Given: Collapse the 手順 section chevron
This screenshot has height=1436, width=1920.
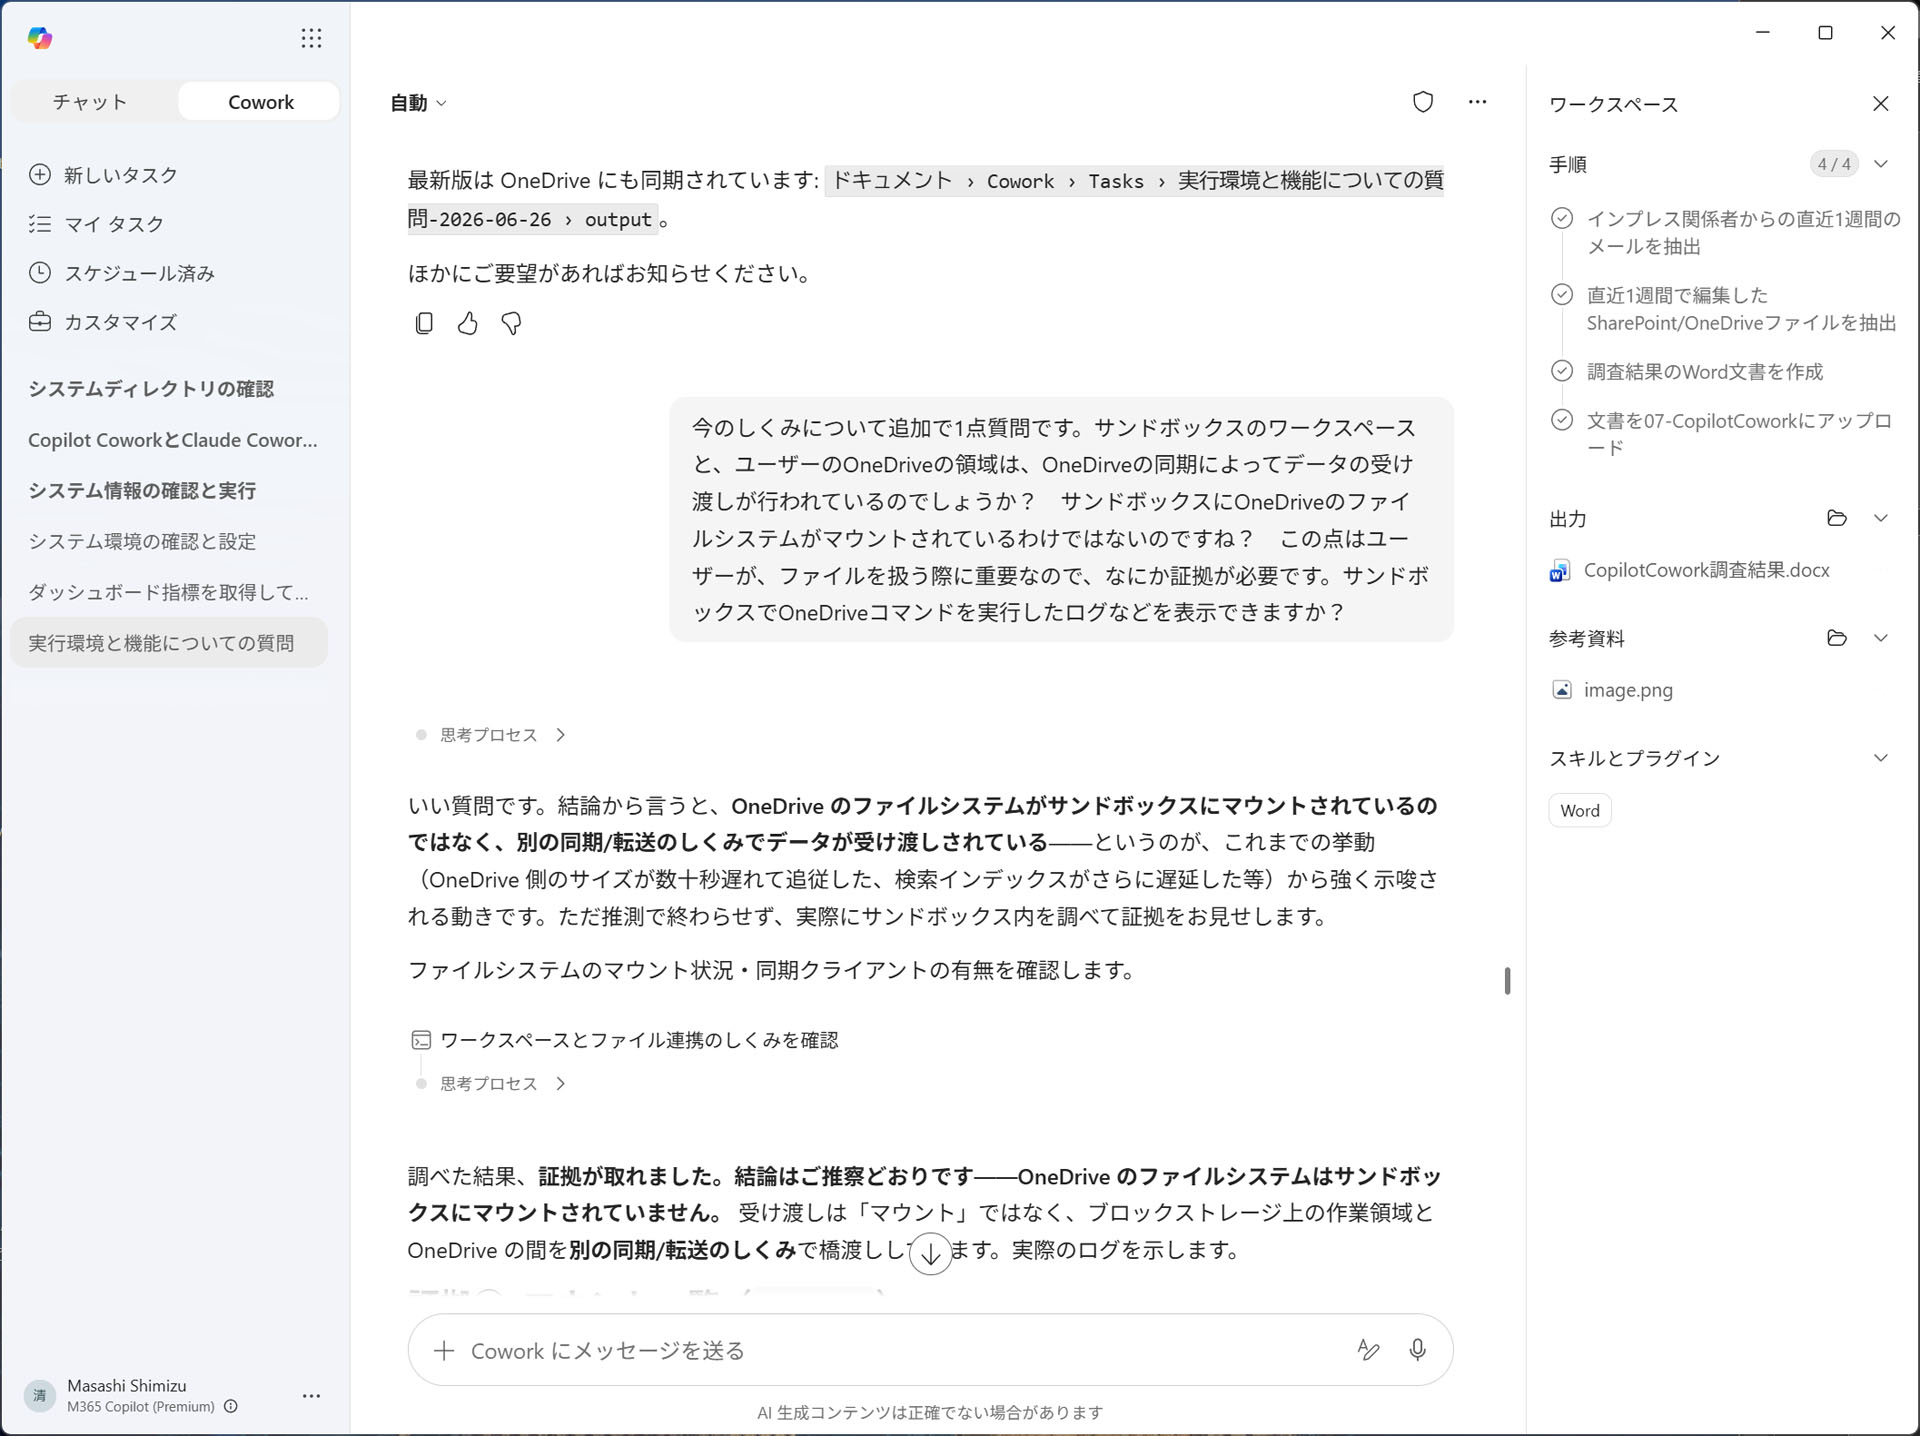Looking at the screenshot, I should tap(1880, 164).
